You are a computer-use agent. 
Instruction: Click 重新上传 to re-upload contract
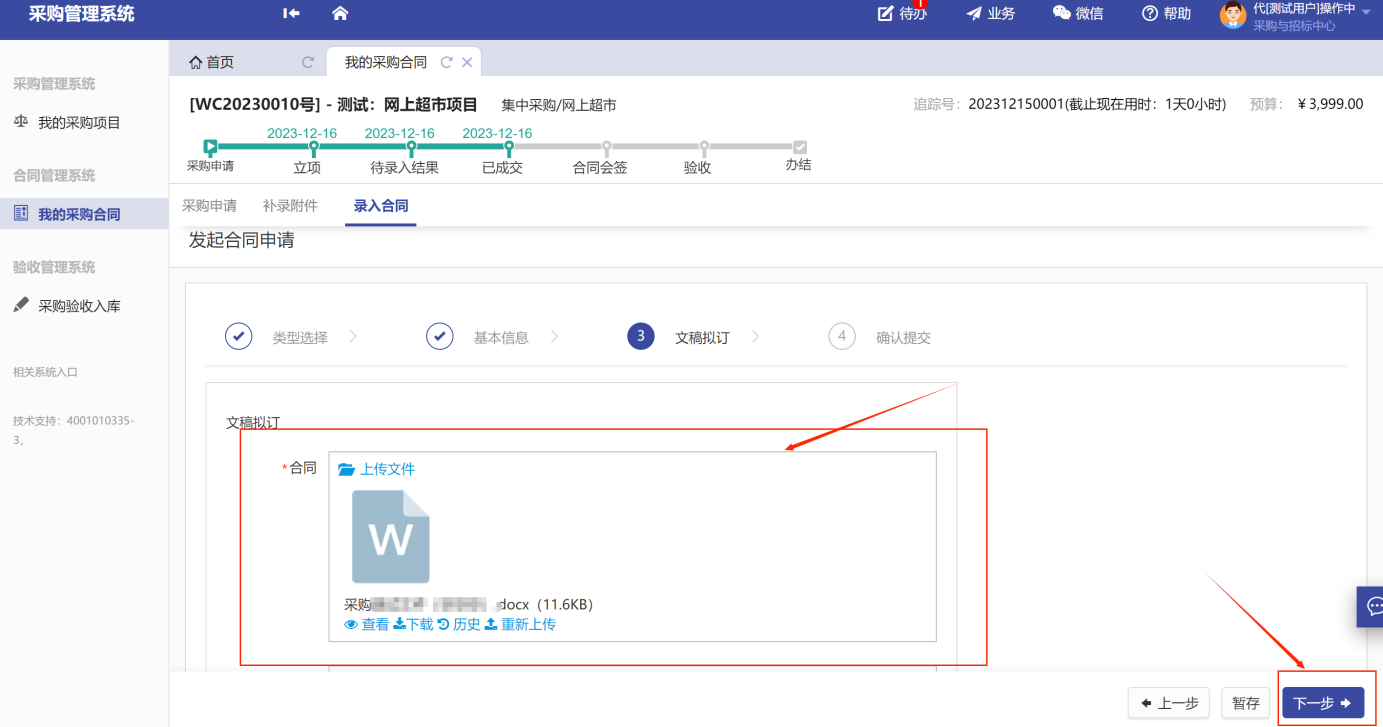(520, 625)
